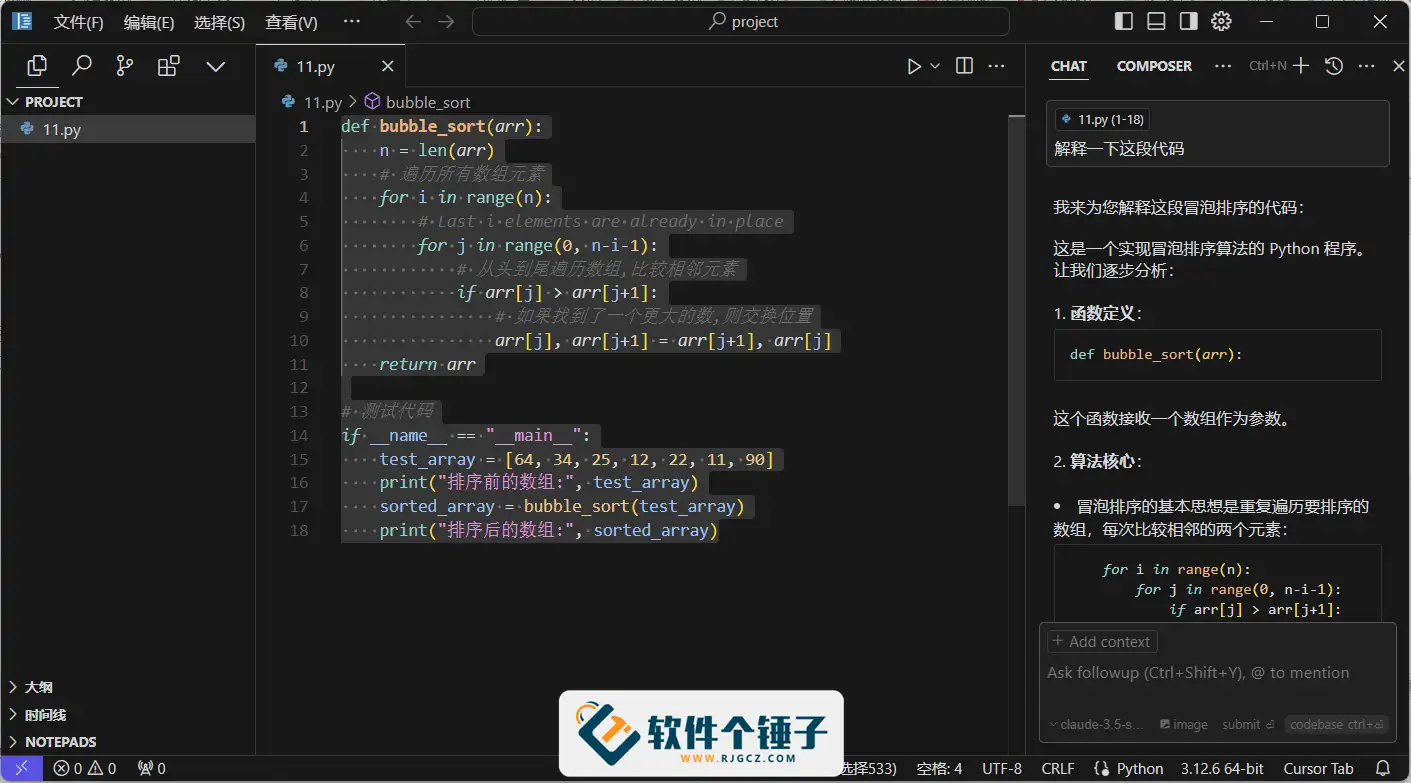Split the editor to the right
This screenshot has width=1411, height=783.
(964, 66)
